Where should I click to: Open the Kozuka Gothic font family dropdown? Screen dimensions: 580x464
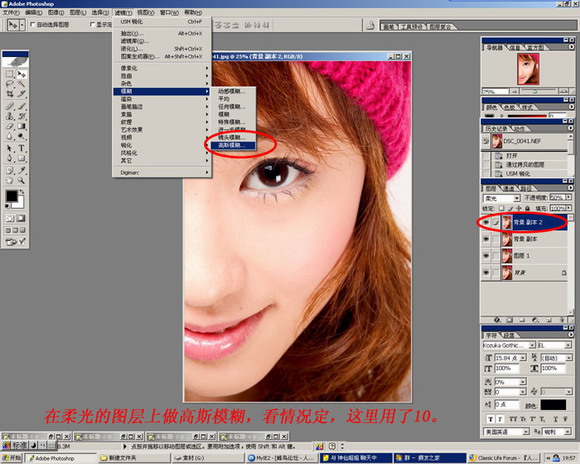[x=509, y=345]
